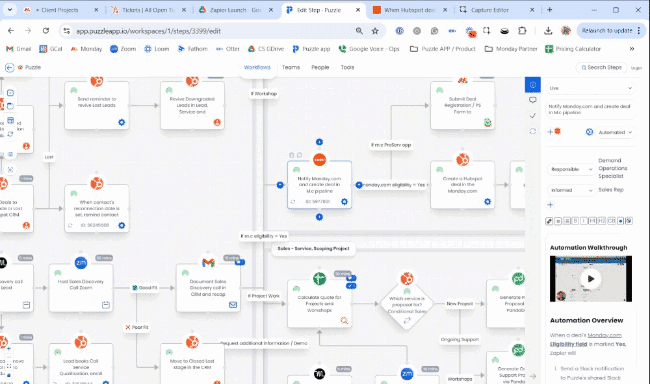
Task: Switch to Tools tab
Action: click(x=347, y=67)
